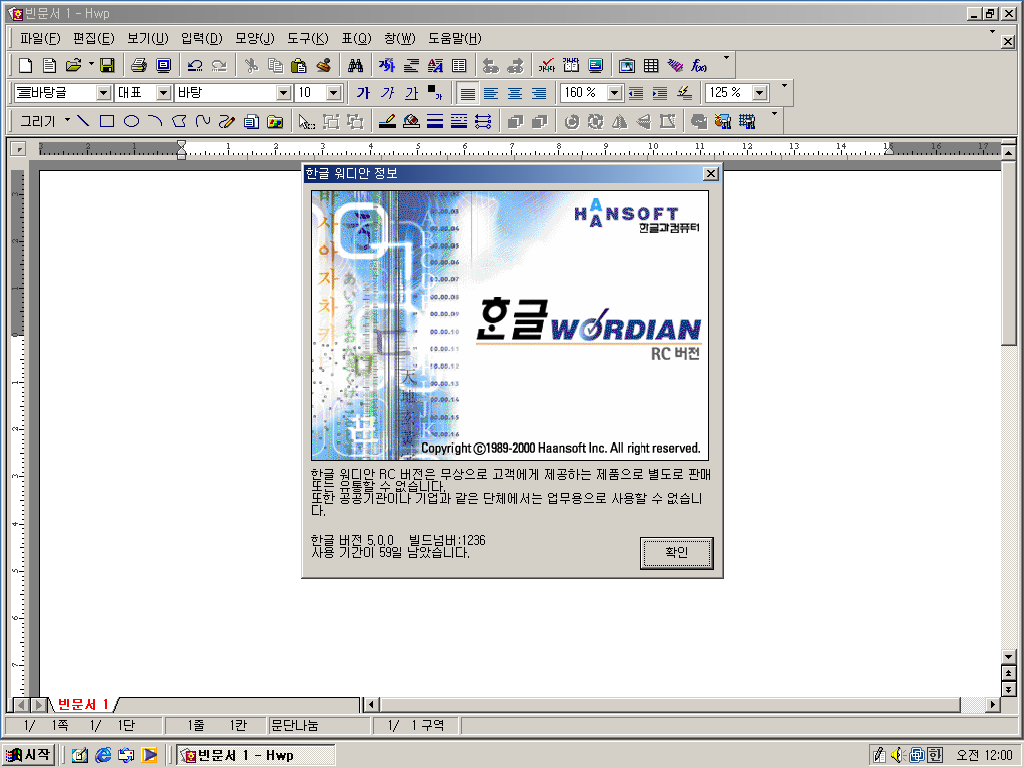
Task: Insert picture icon in top toolbar
Action: point(627,65)
